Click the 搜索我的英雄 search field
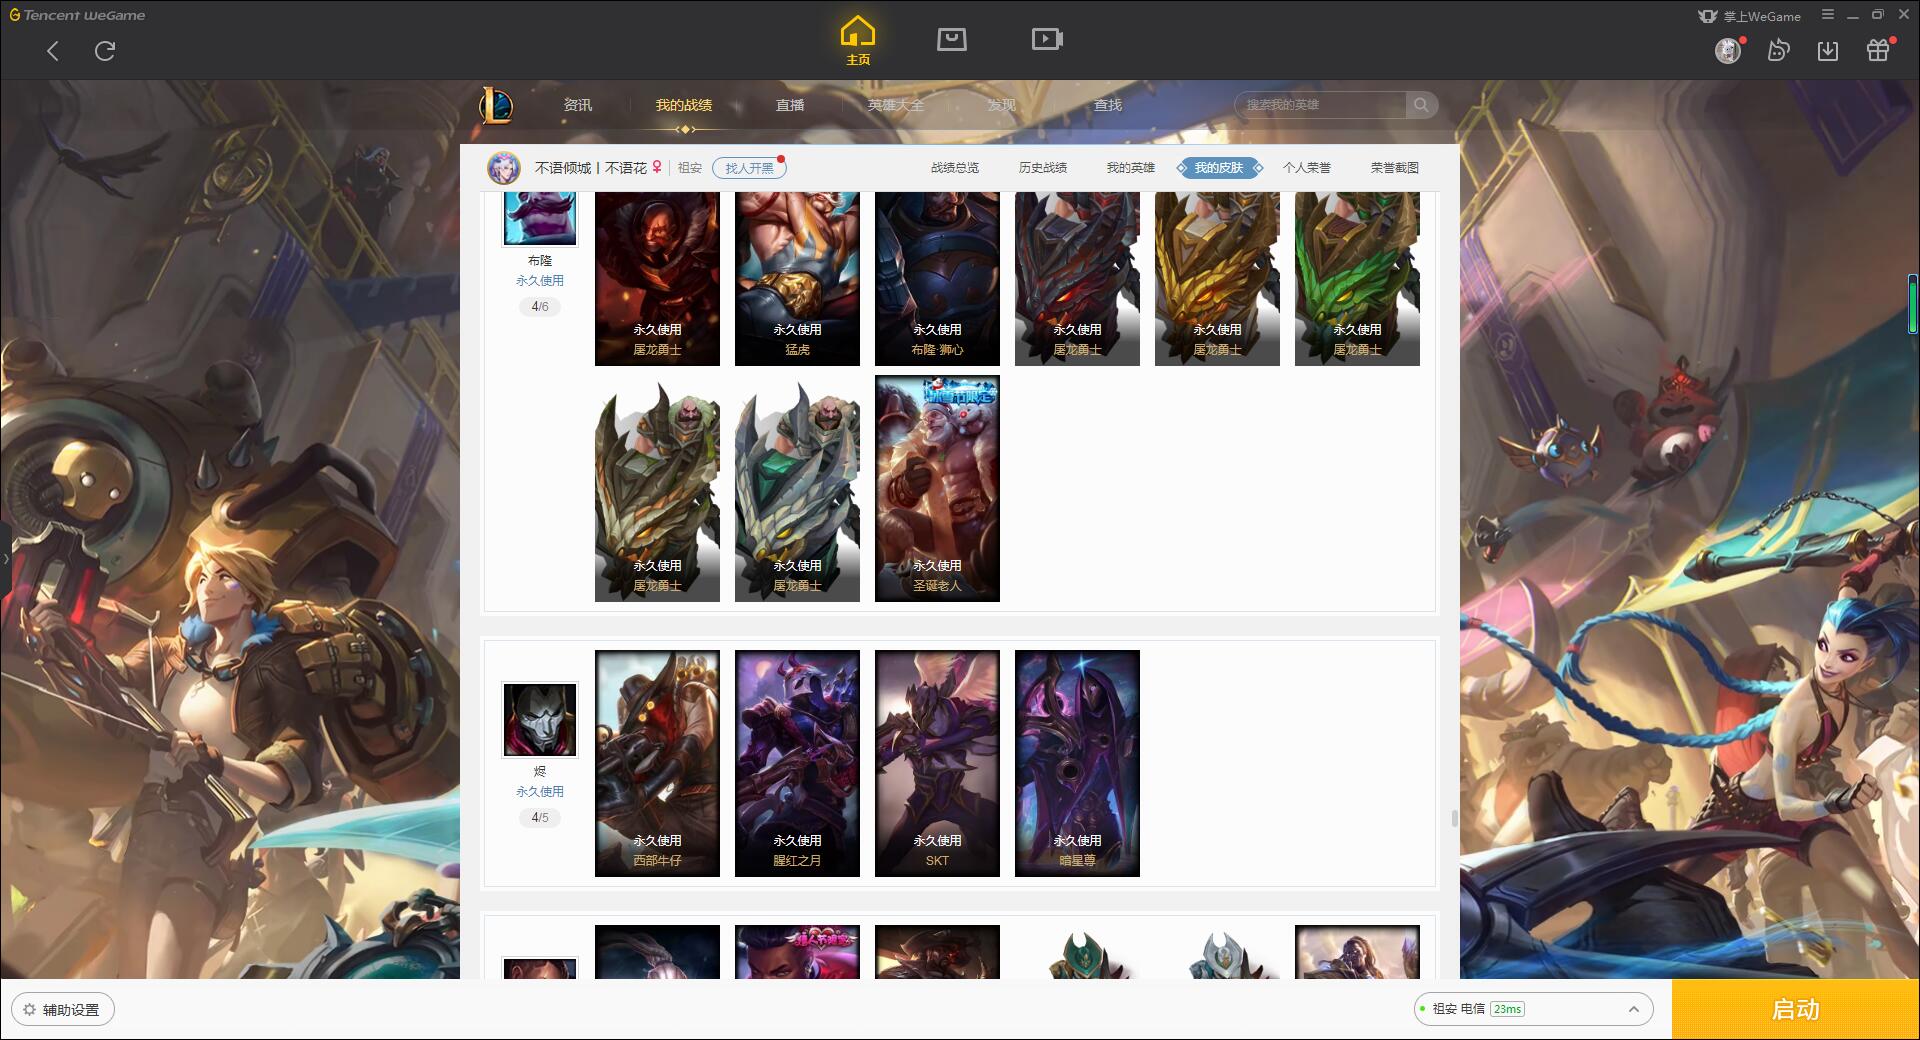Screen dimensions: 1920x1040 (x=1320, y=105)
